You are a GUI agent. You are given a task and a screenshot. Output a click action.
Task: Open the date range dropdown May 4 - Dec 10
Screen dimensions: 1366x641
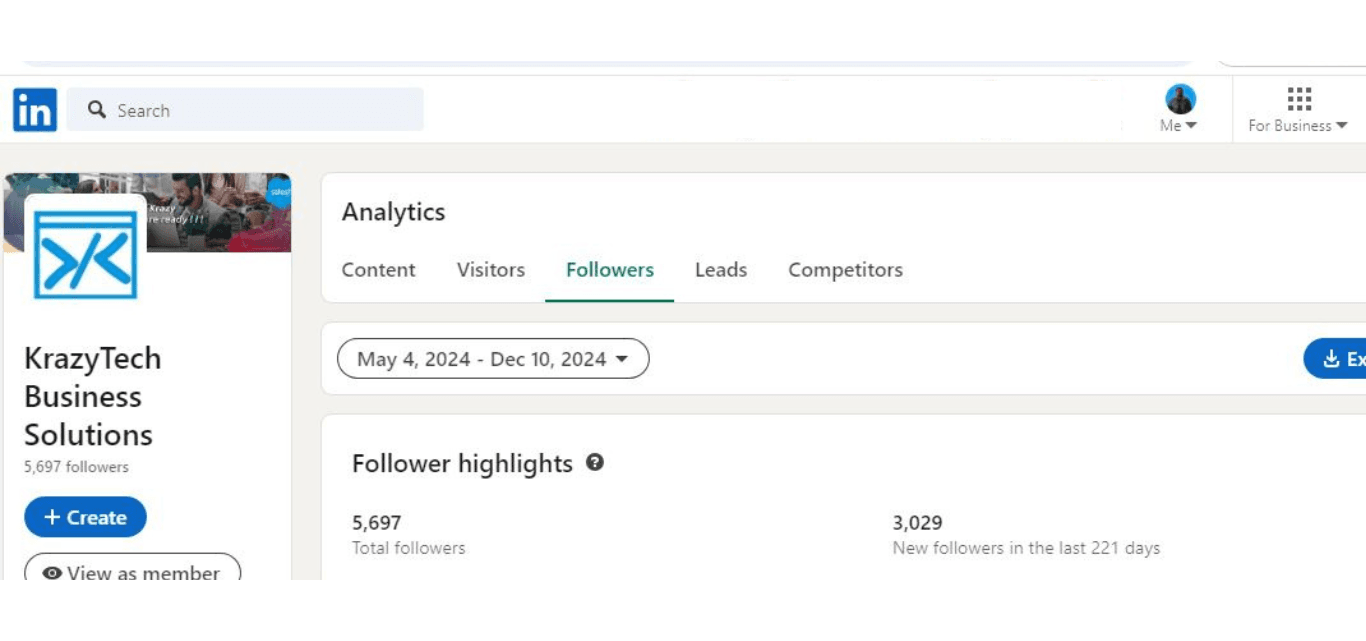click(493, 359)
